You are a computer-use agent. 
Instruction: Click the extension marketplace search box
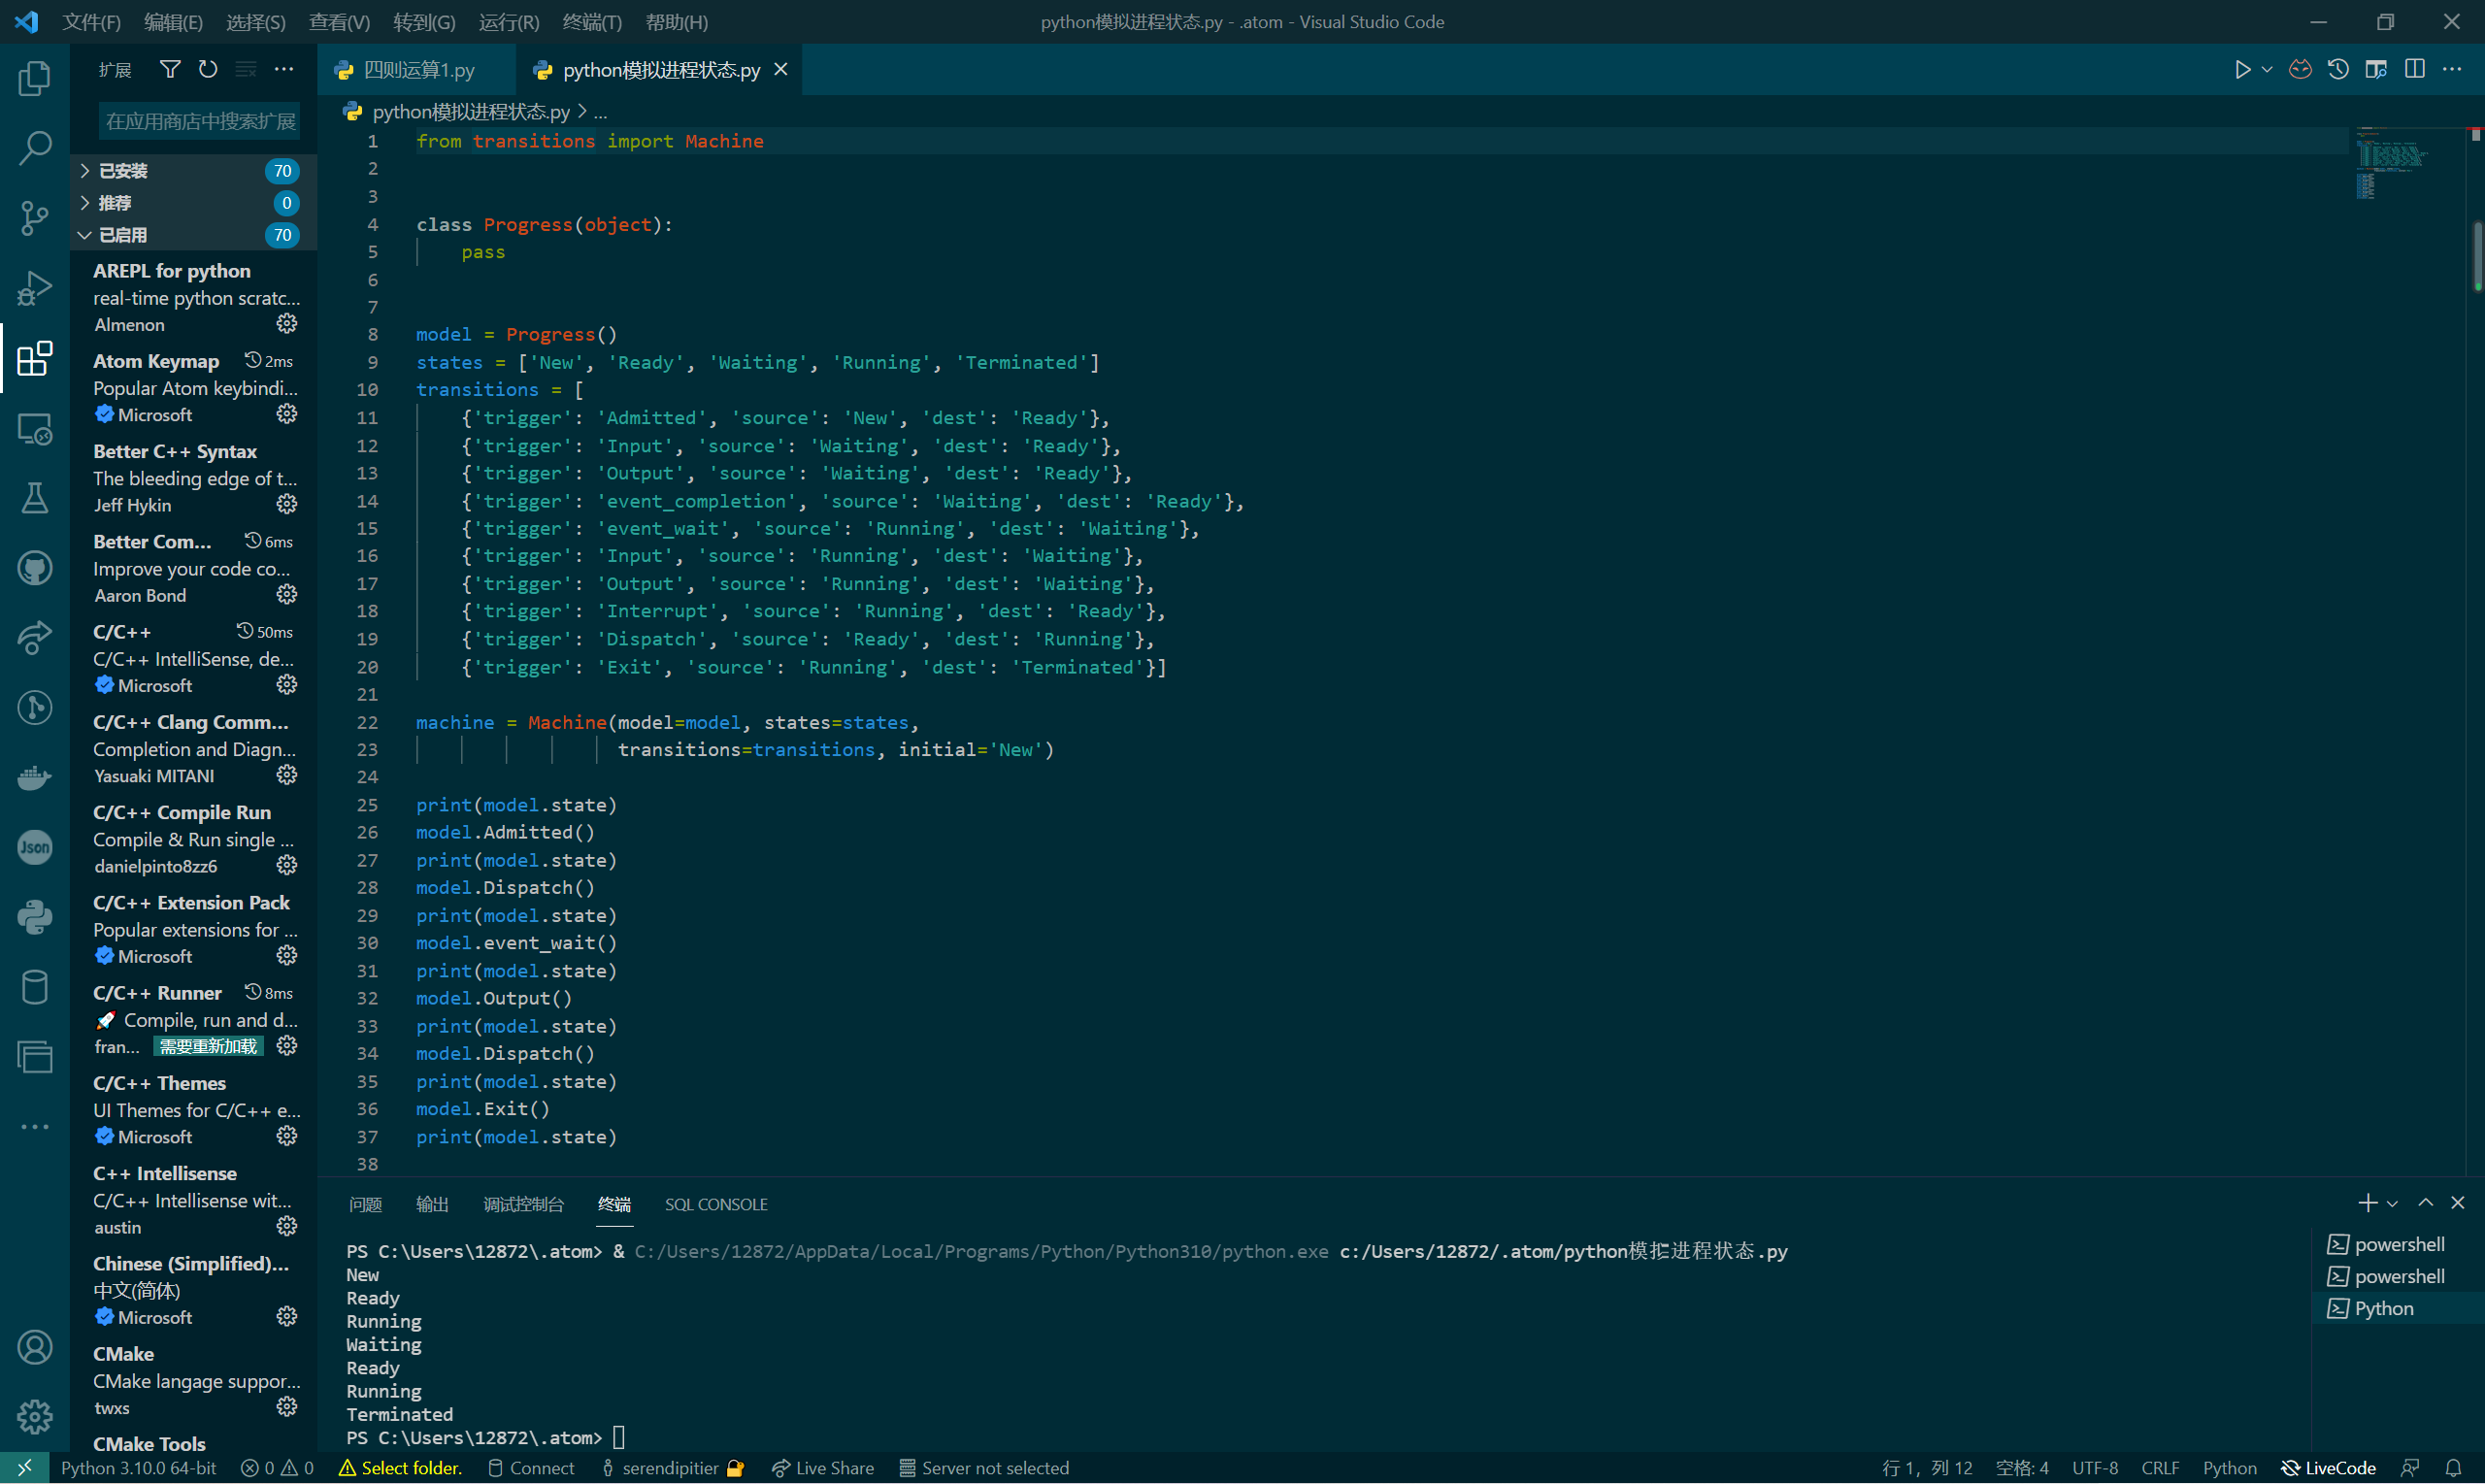click(199, 121)
